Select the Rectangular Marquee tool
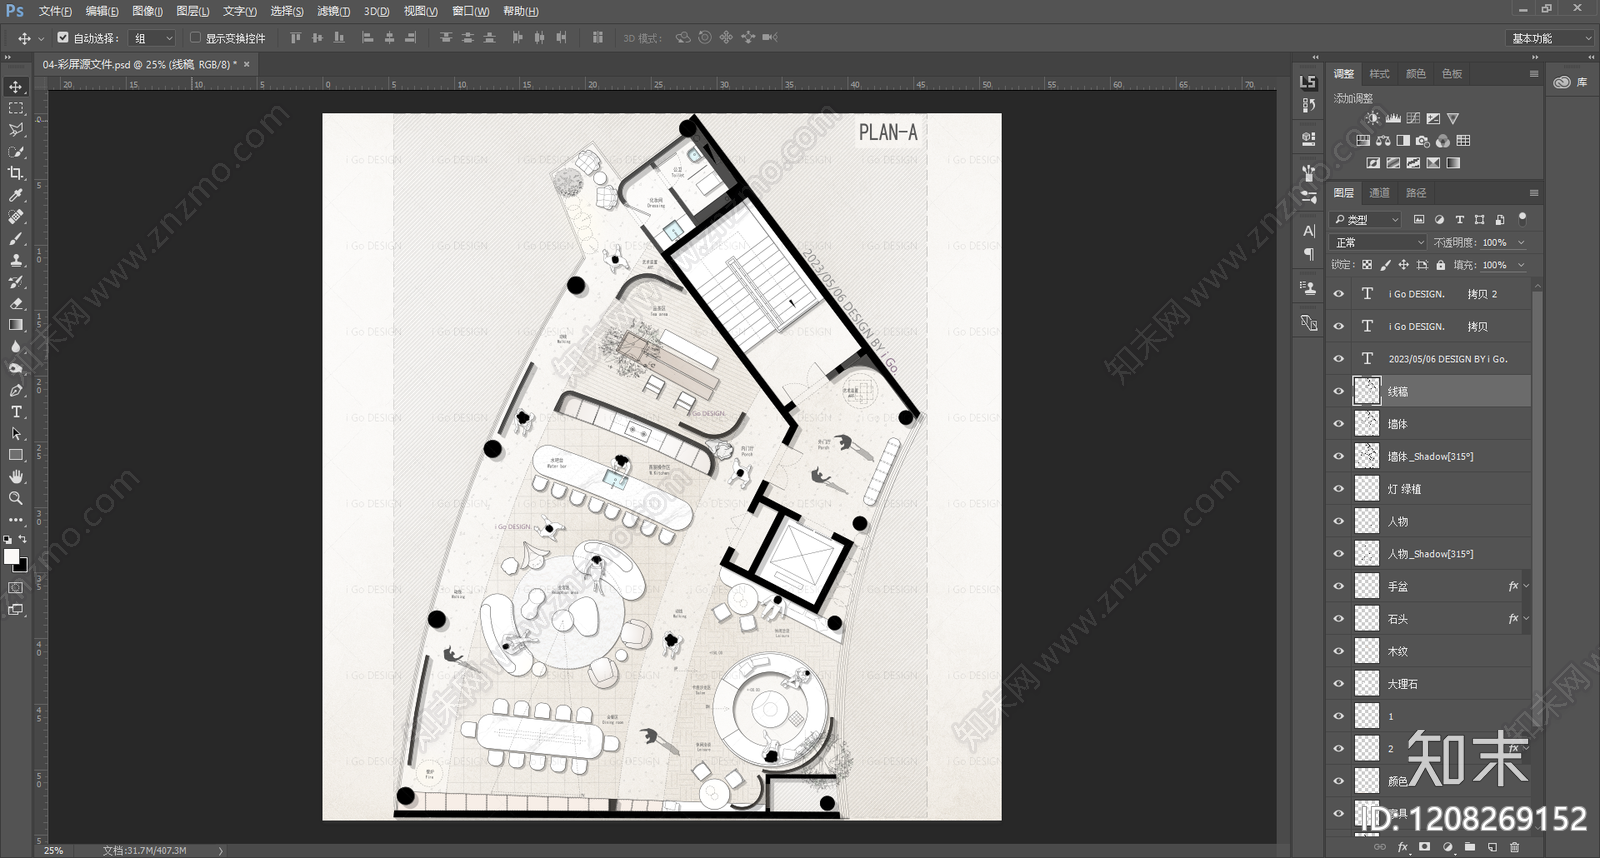The height and width of the screenshot is (858, 1600). [16, 108]
